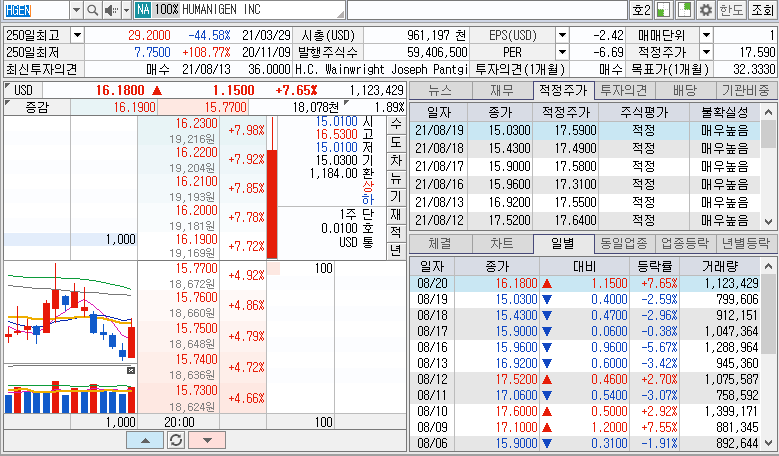Switch to the 체결 tab
Image resolution: width=779 pixels, height=456 pixels.
(440, 243)
